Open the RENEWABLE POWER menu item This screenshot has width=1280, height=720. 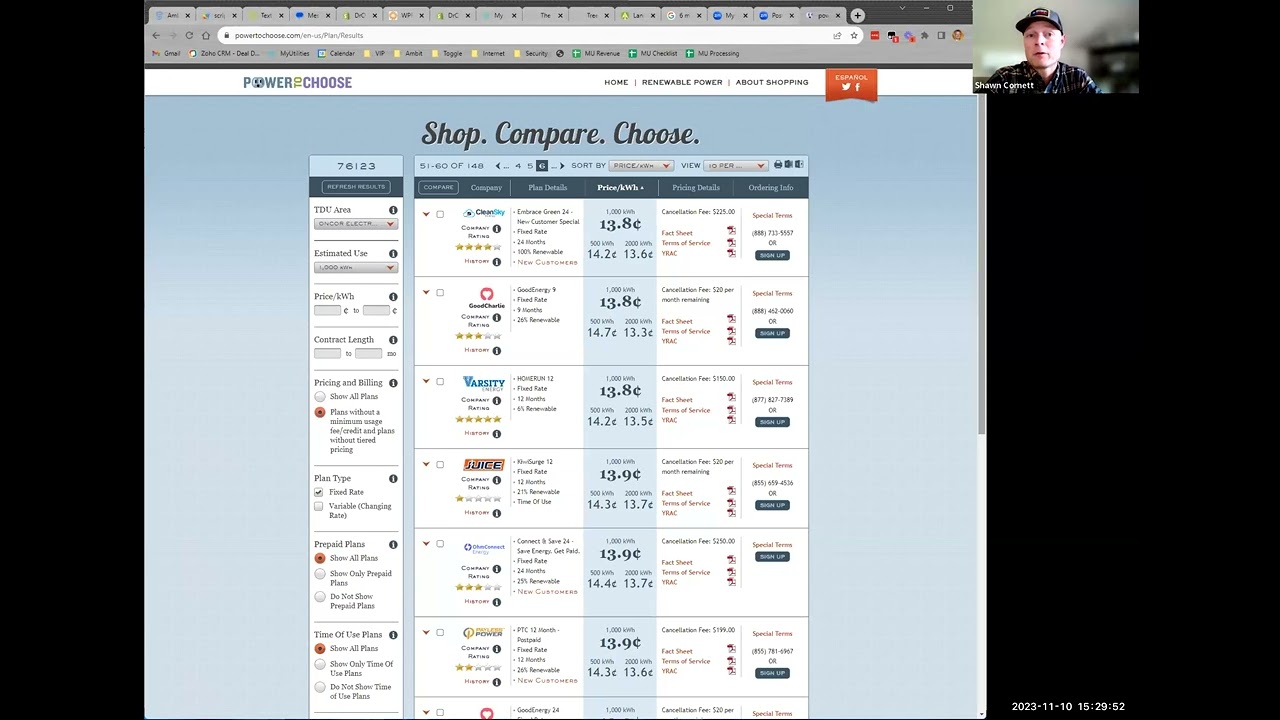[682, 83]
